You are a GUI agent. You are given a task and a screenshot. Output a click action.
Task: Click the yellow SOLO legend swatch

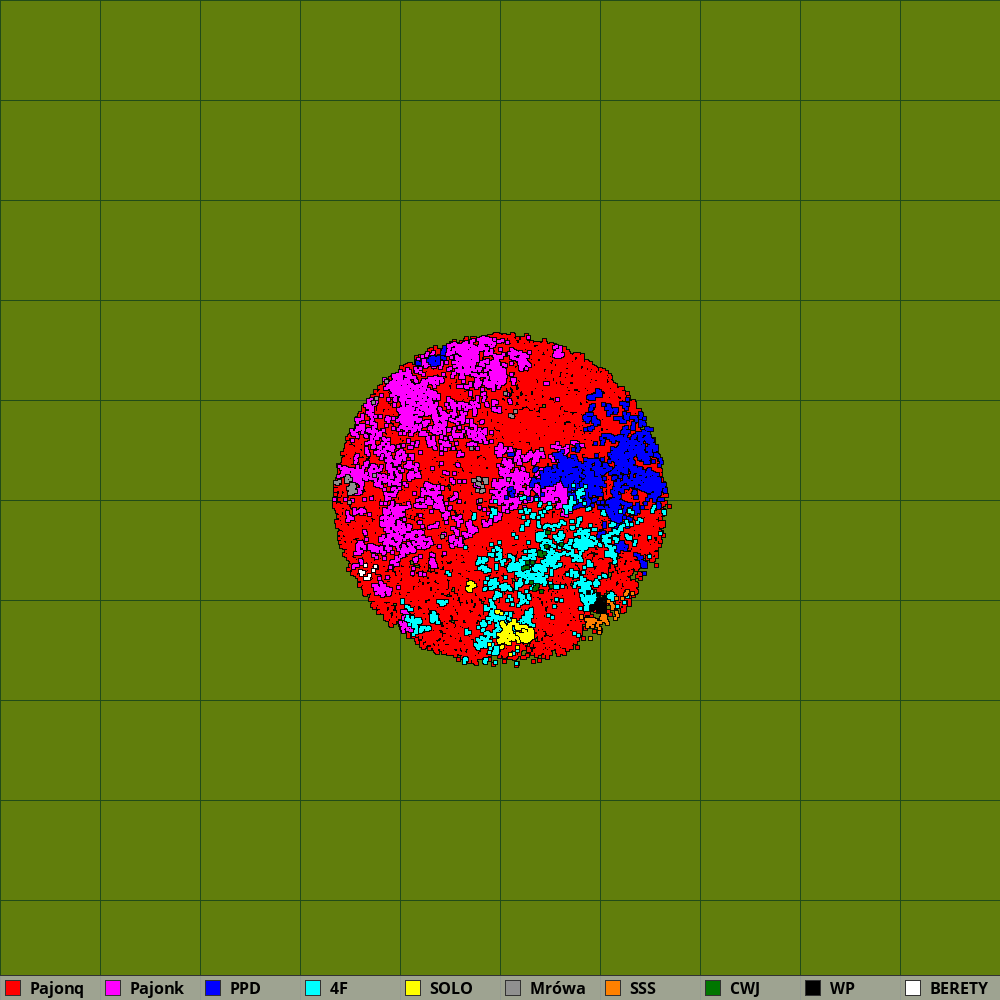(413, 988)
